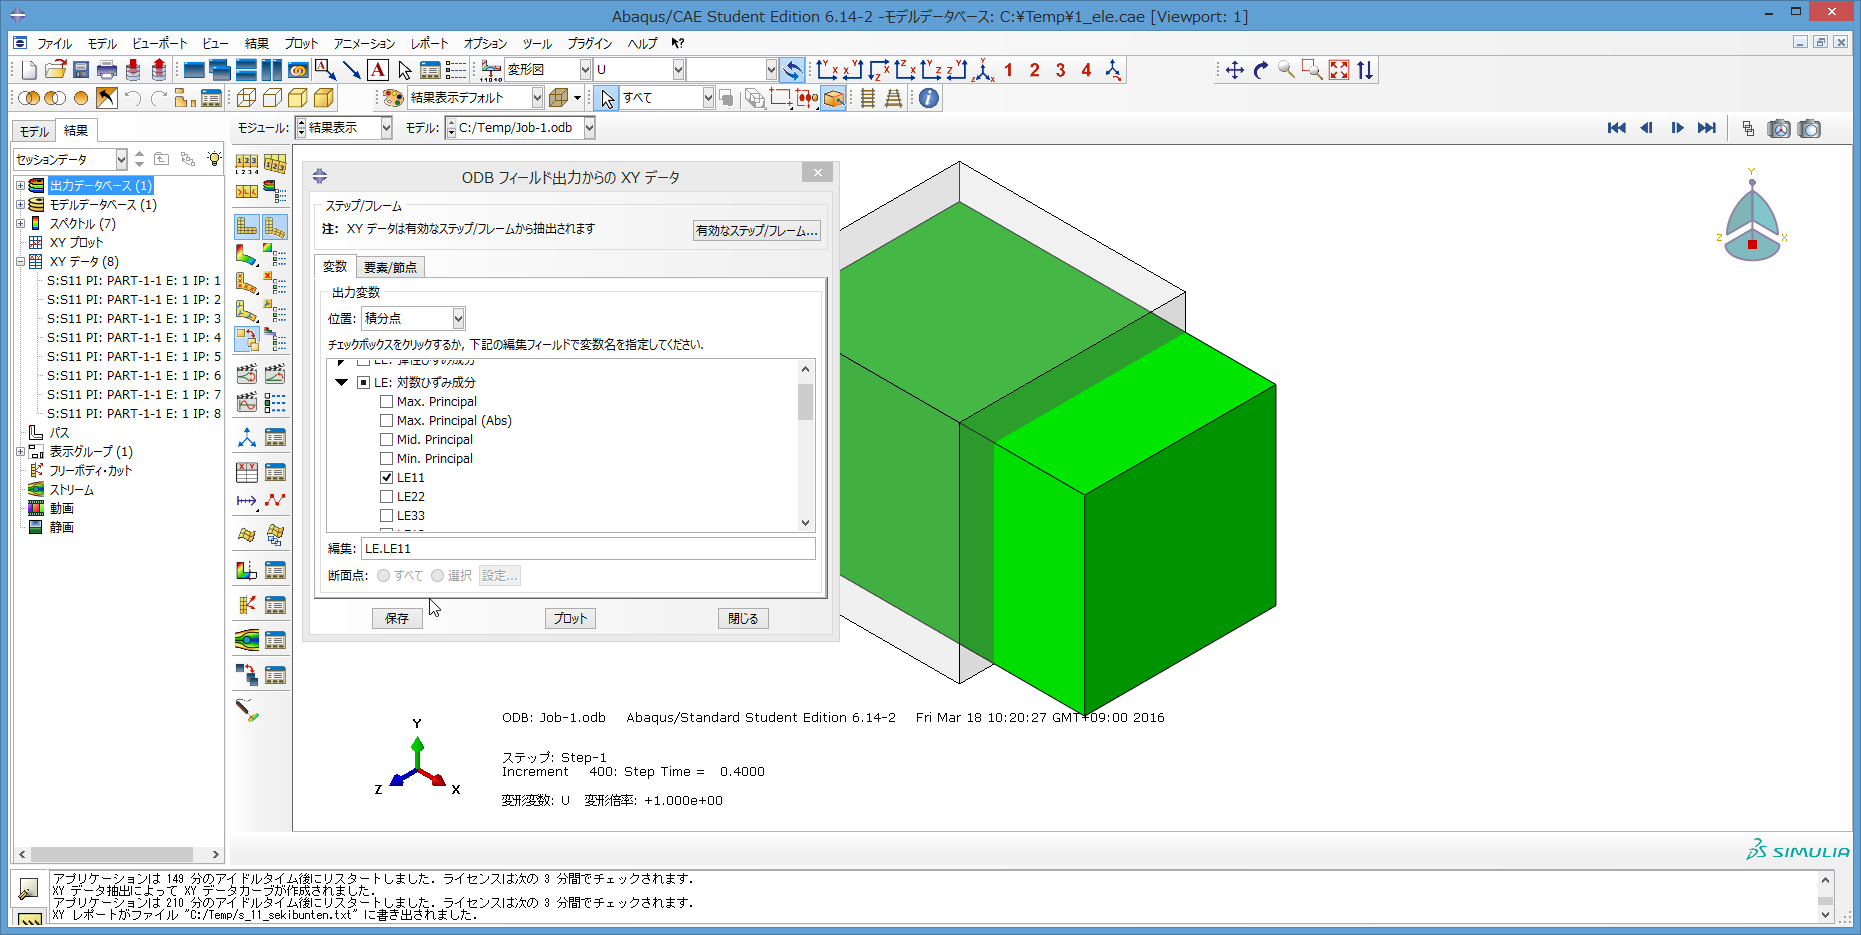The image size is (1861, 935).
Task: Check the LE33 checkbox
Action: tap(386, 516)
